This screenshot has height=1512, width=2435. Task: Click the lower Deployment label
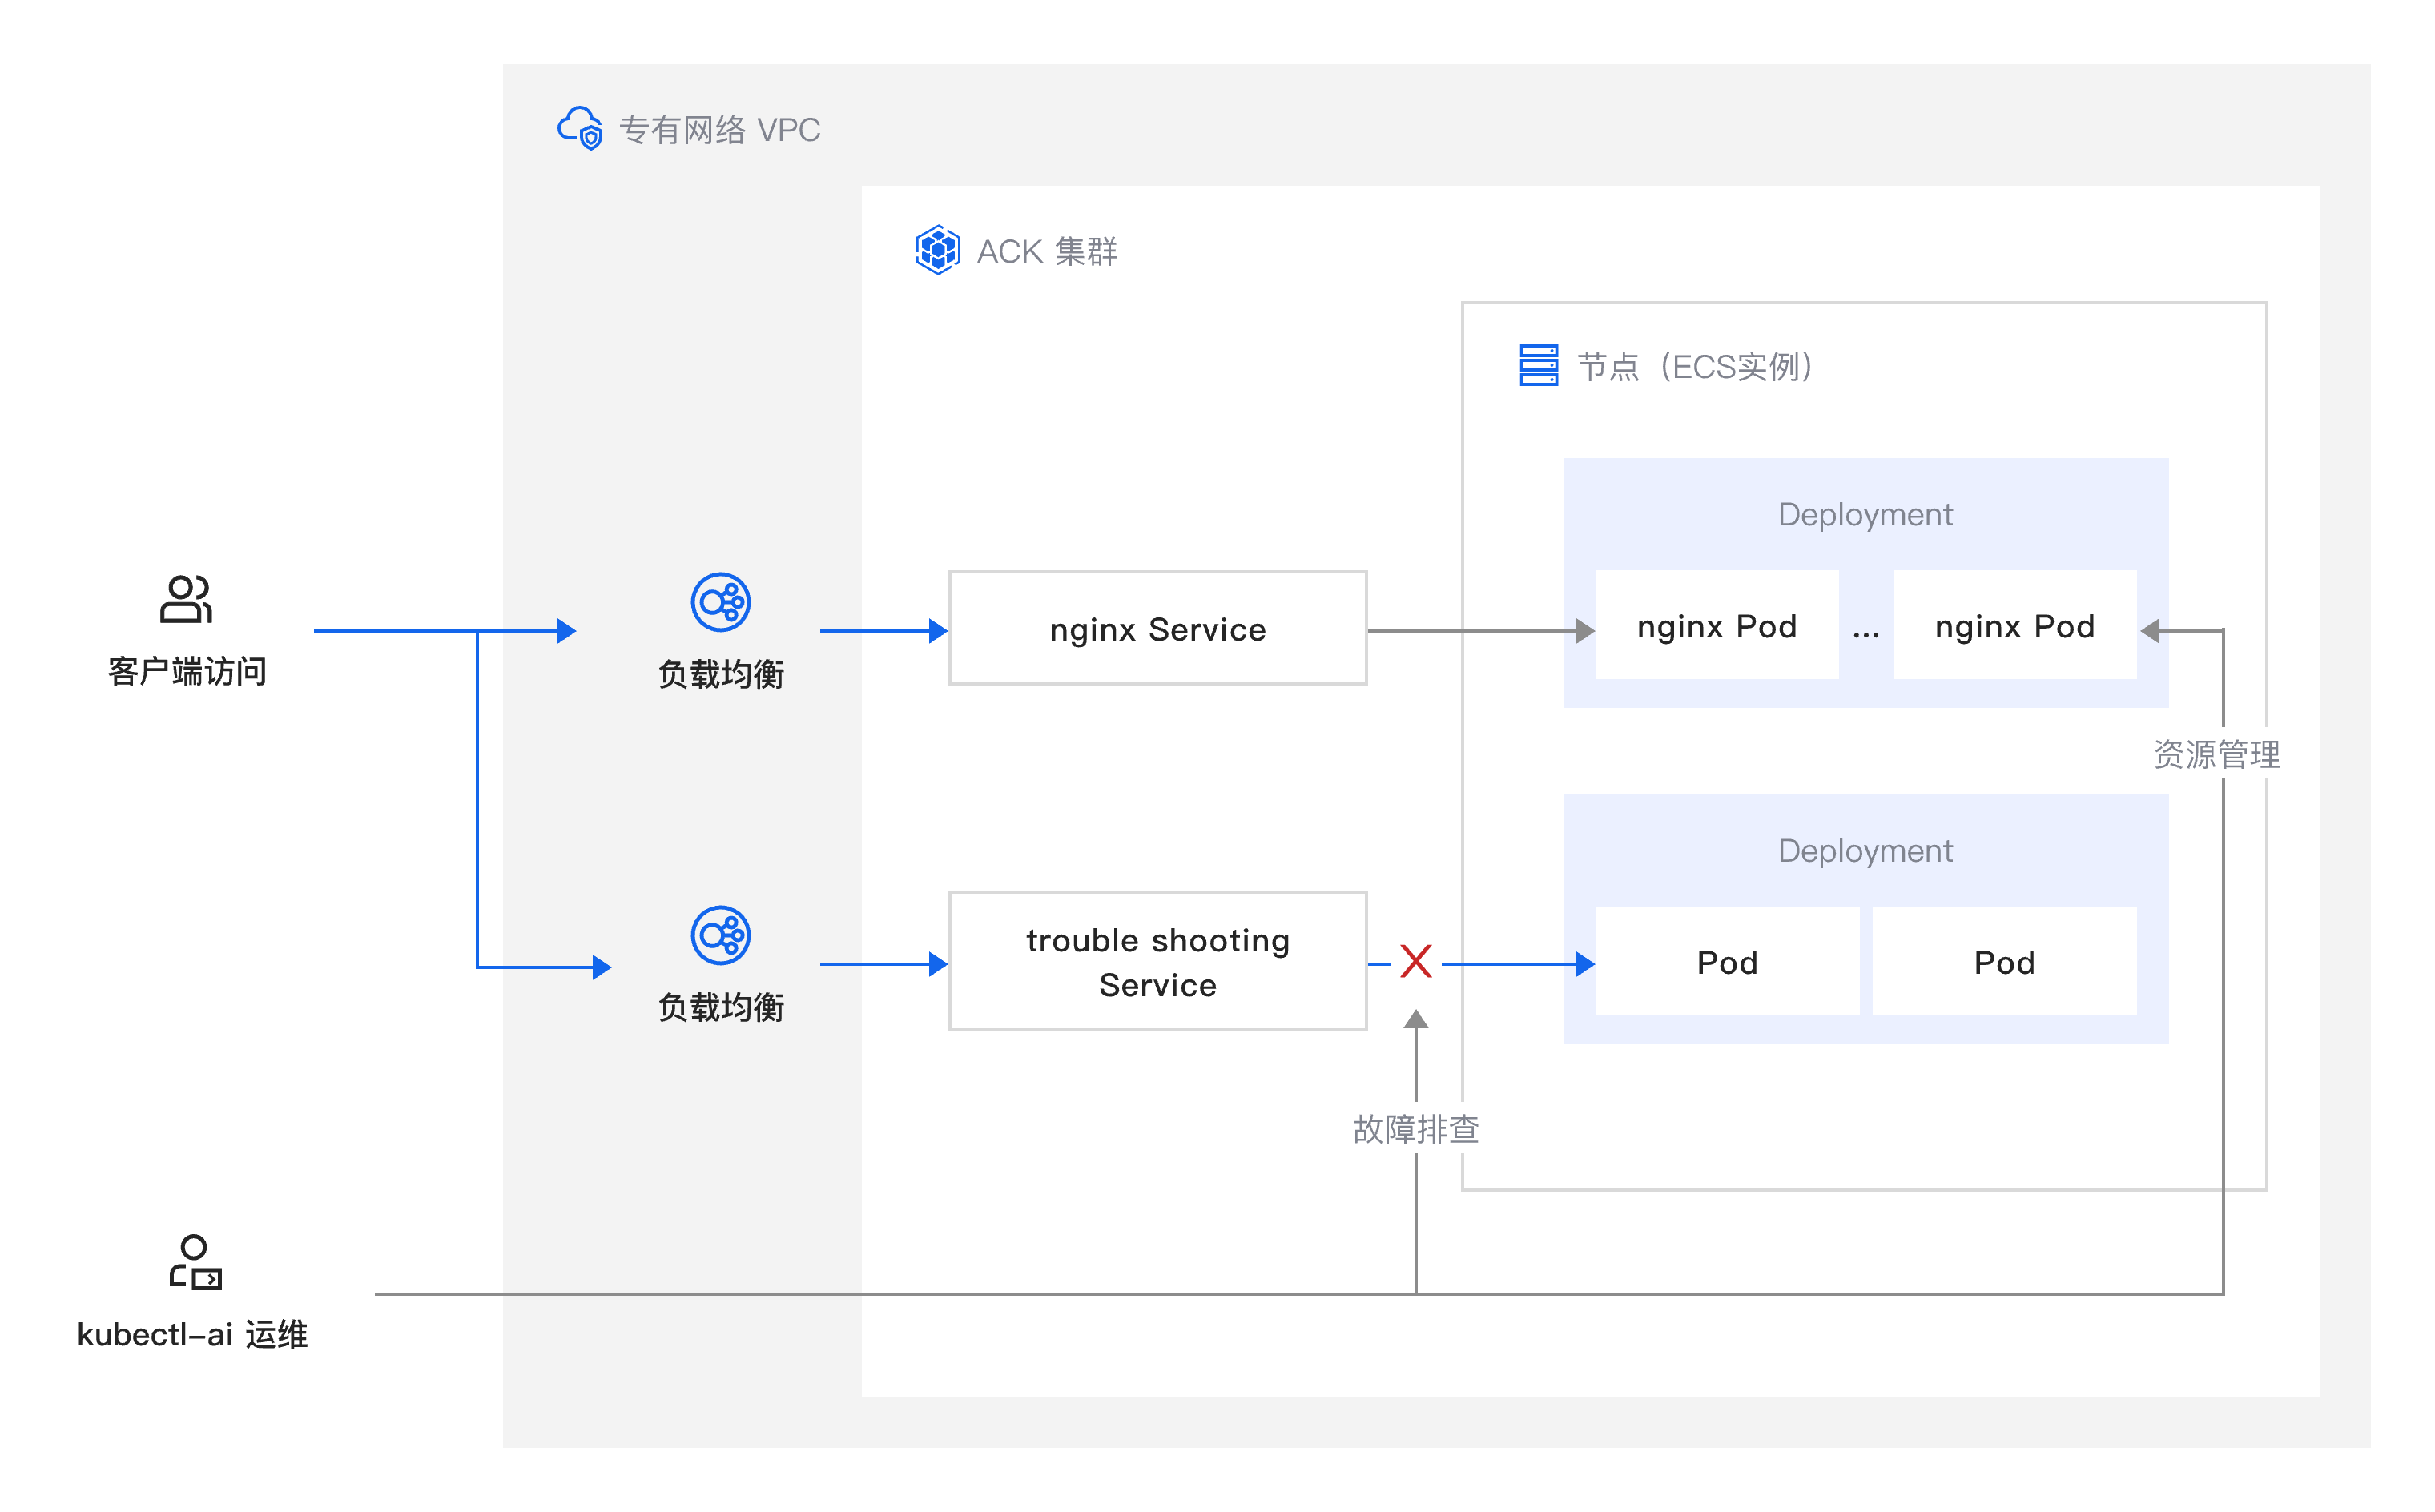coord(1864,850)
